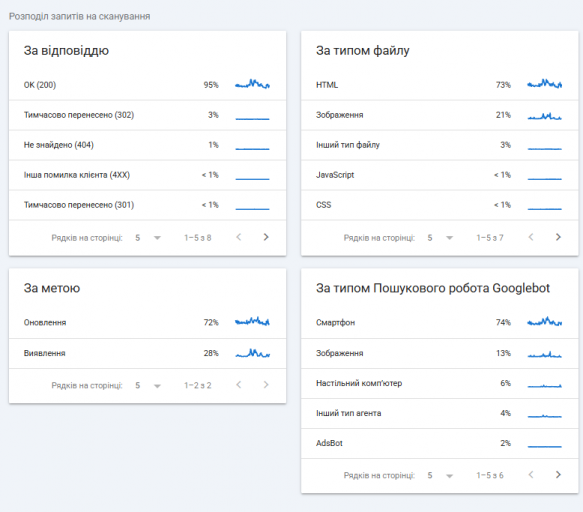Open 'Тимчасово перенесено (302)' row
Screen dimensions: 583x512
(x=148, y=115)
